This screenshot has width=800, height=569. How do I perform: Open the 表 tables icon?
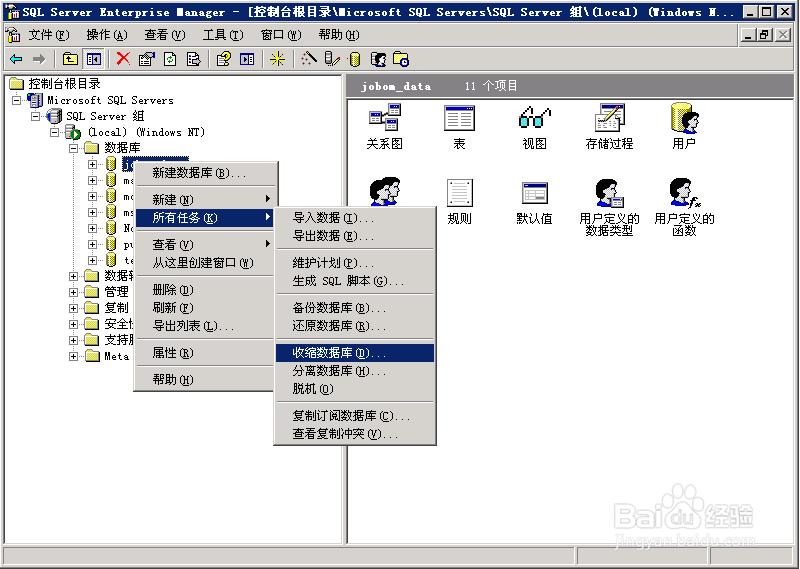(459, 127)
